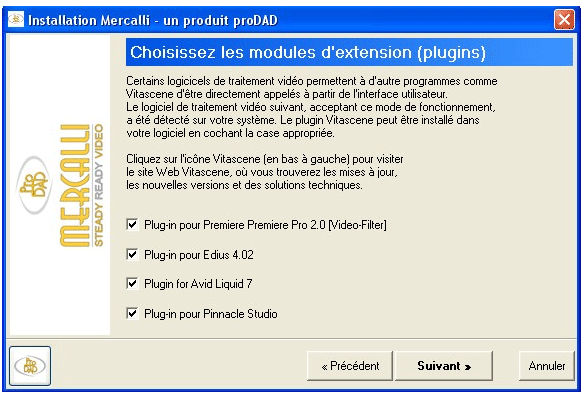The width and height of the screenshot is (586, 397).
Task: Untick the Pinnacle Studio plug-in checkbox
Action: 132,313
